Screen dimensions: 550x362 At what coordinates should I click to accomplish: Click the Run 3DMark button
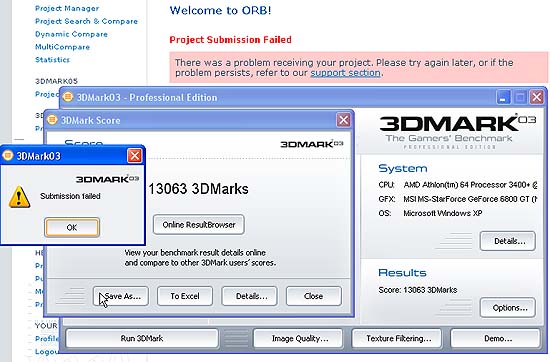(x=142, y=338)
